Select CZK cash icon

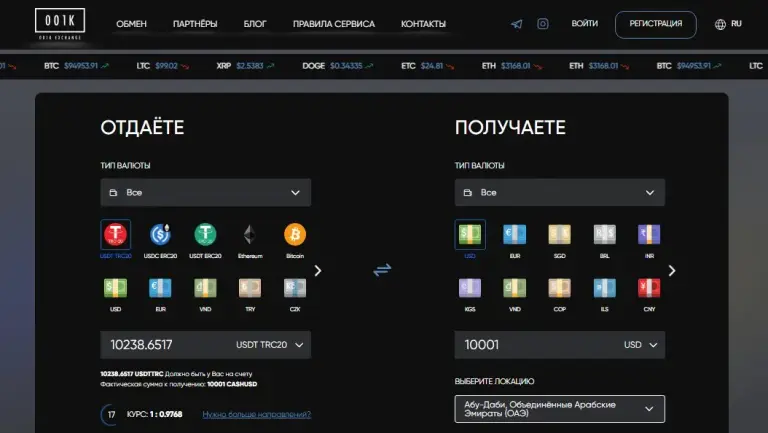pos(295,288)
